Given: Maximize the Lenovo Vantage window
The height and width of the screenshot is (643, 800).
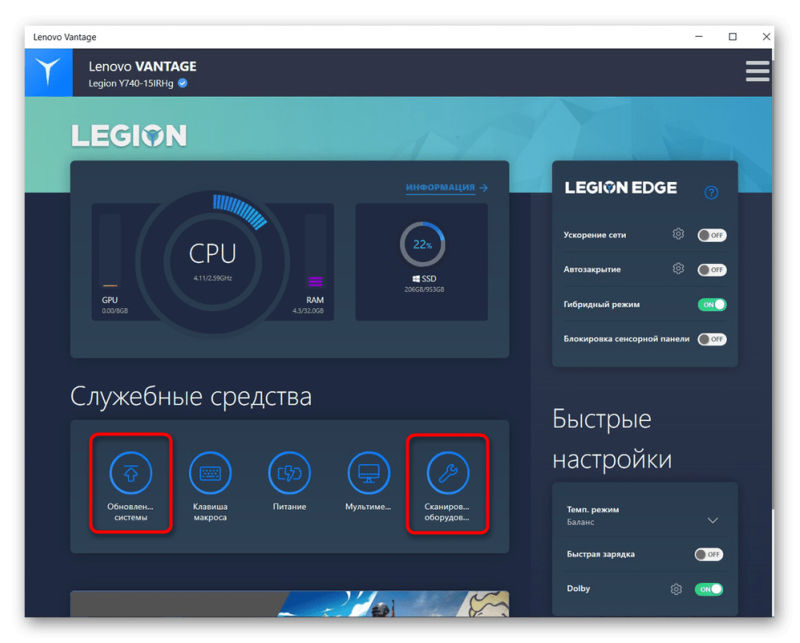Looking at the screenshot, I should tap(733, 37).
